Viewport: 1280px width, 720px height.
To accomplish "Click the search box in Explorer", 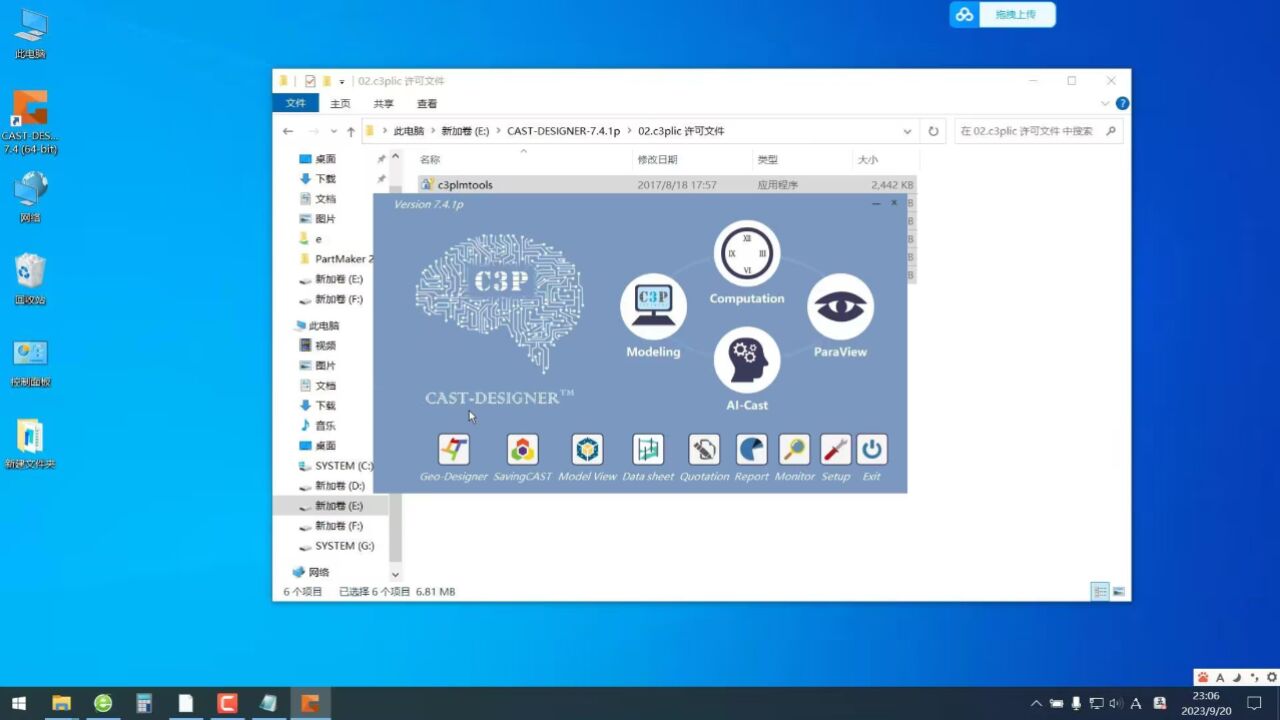I will point(1030,131).
